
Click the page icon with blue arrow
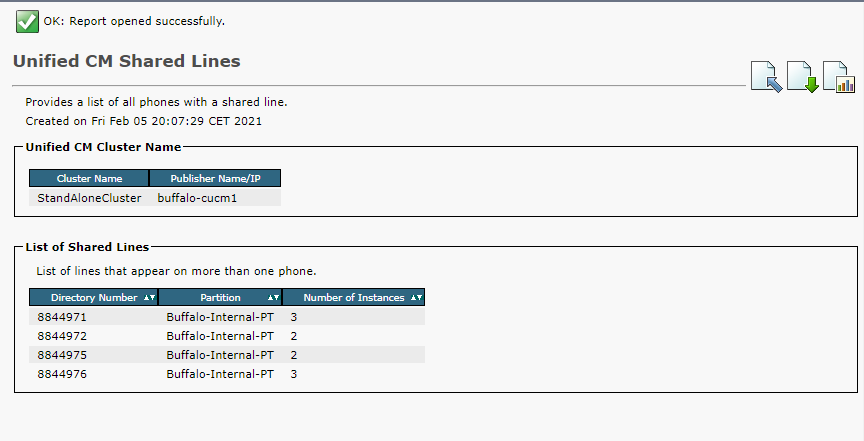point(767,77)
